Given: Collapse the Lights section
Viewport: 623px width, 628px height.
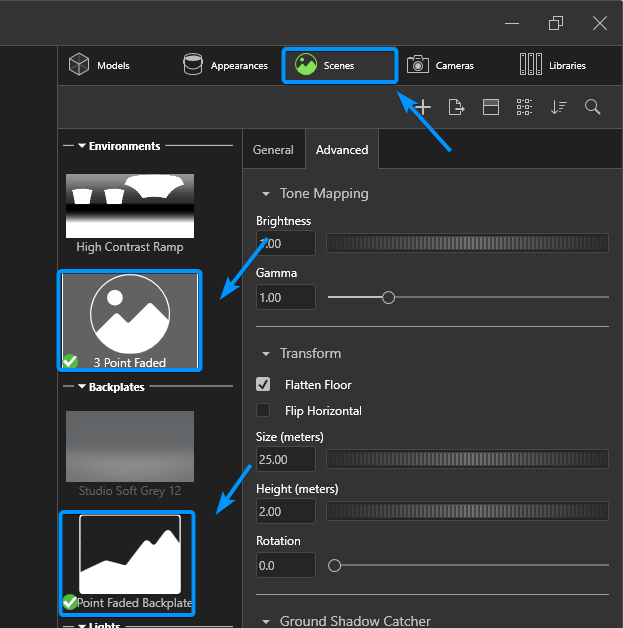Looking at the screenshot, I should [x=82, y=625].
